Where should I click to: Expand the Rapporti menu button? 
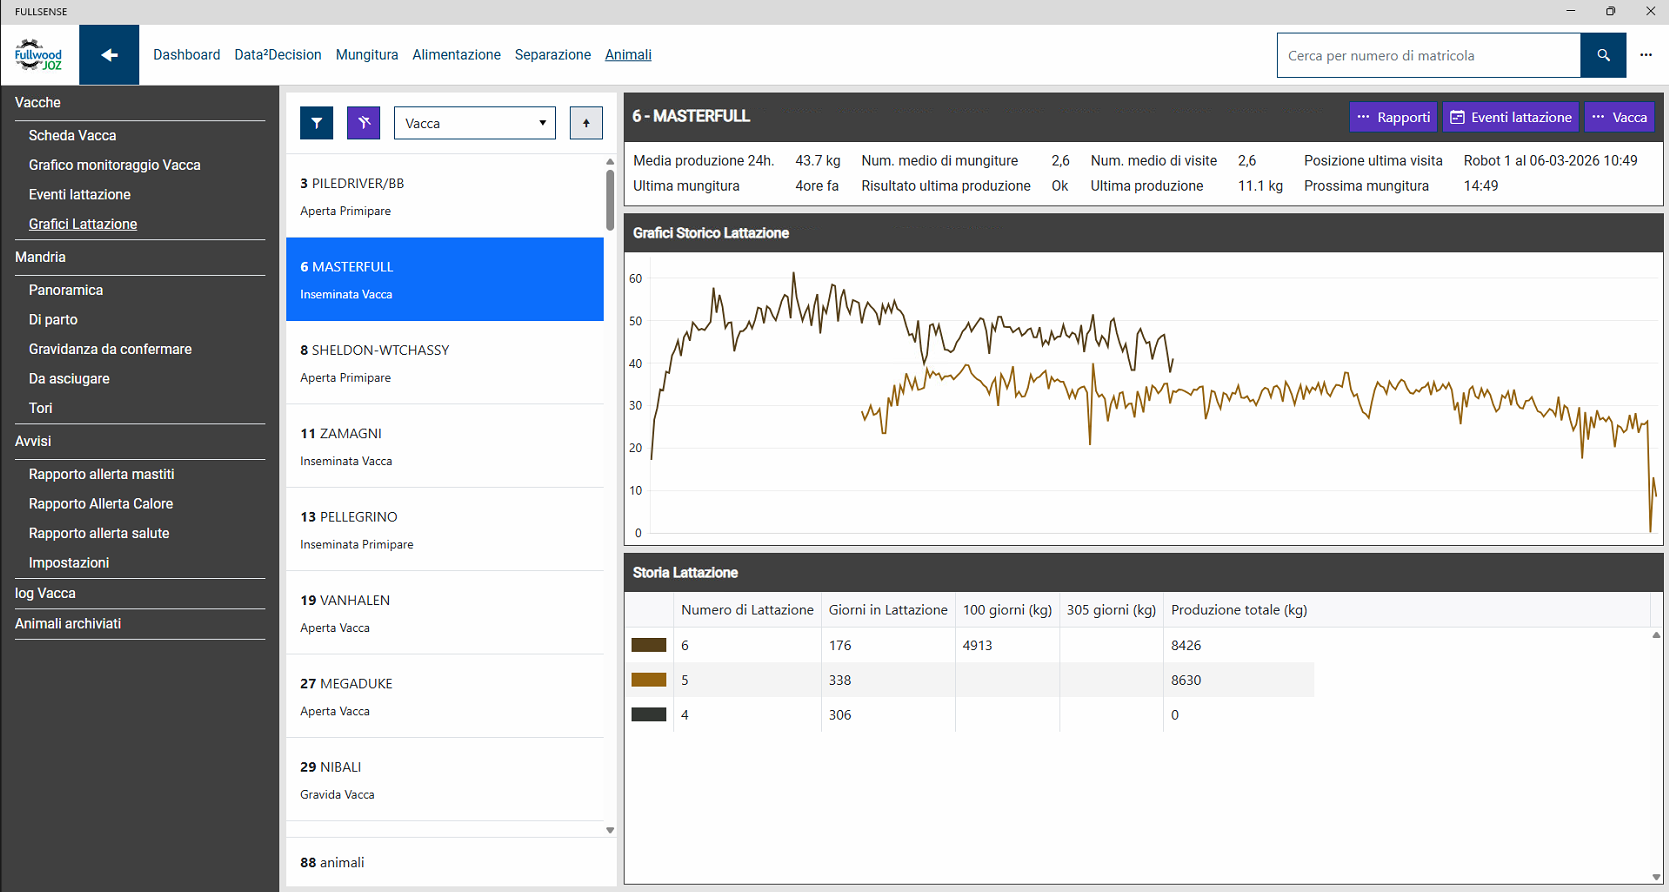click(1393, 117)
